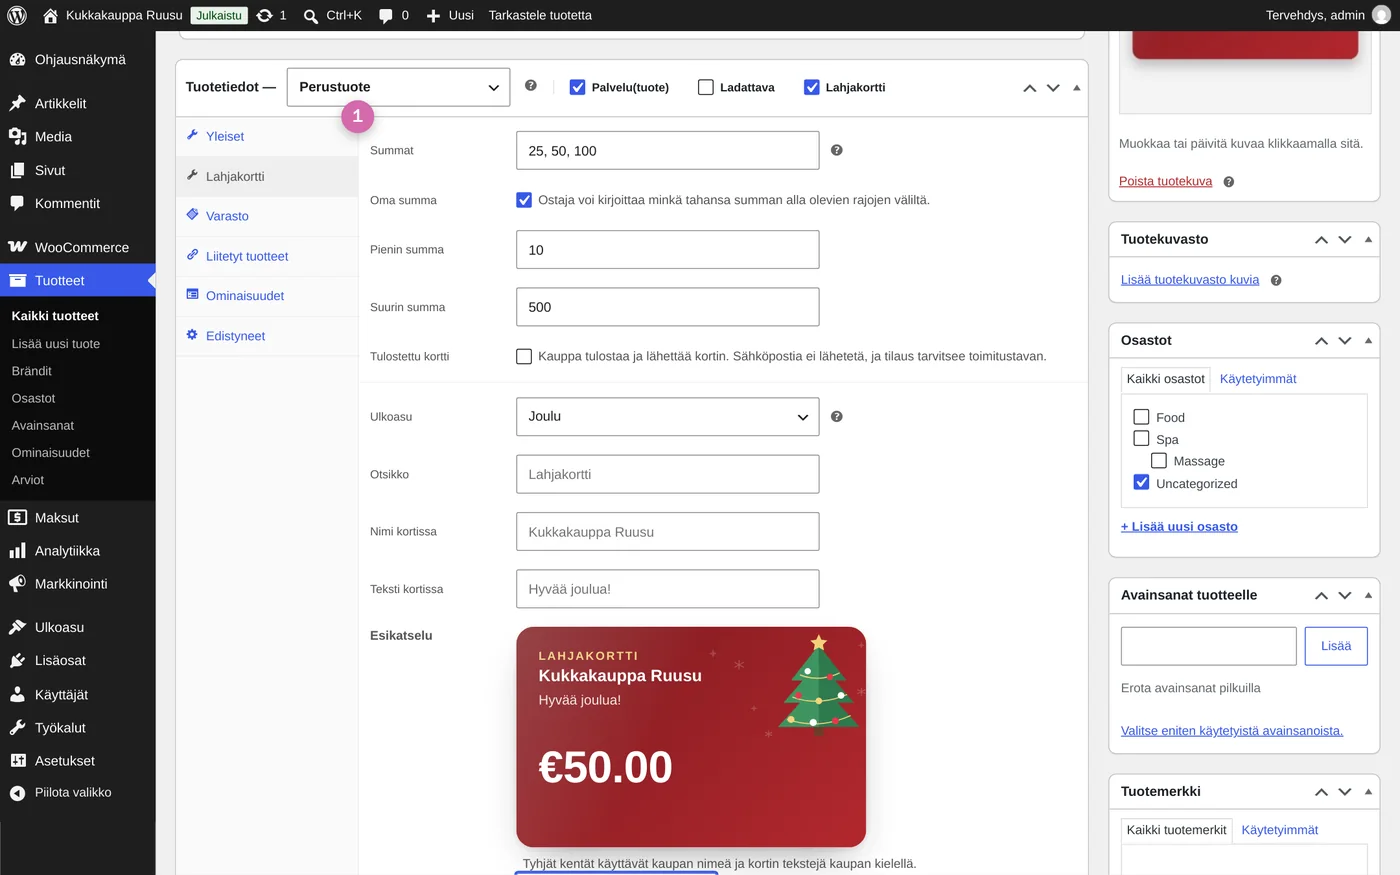This screenshot has height=875, width=1400.
Task: Open Artikkelit pin icon
Action: [17, 103]
